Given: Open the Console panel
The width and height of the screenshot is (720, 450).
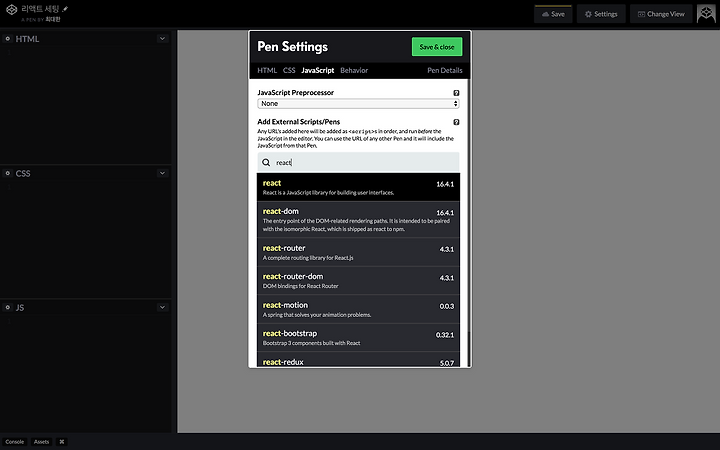Looking at the screenshot, I should (15, 442).
